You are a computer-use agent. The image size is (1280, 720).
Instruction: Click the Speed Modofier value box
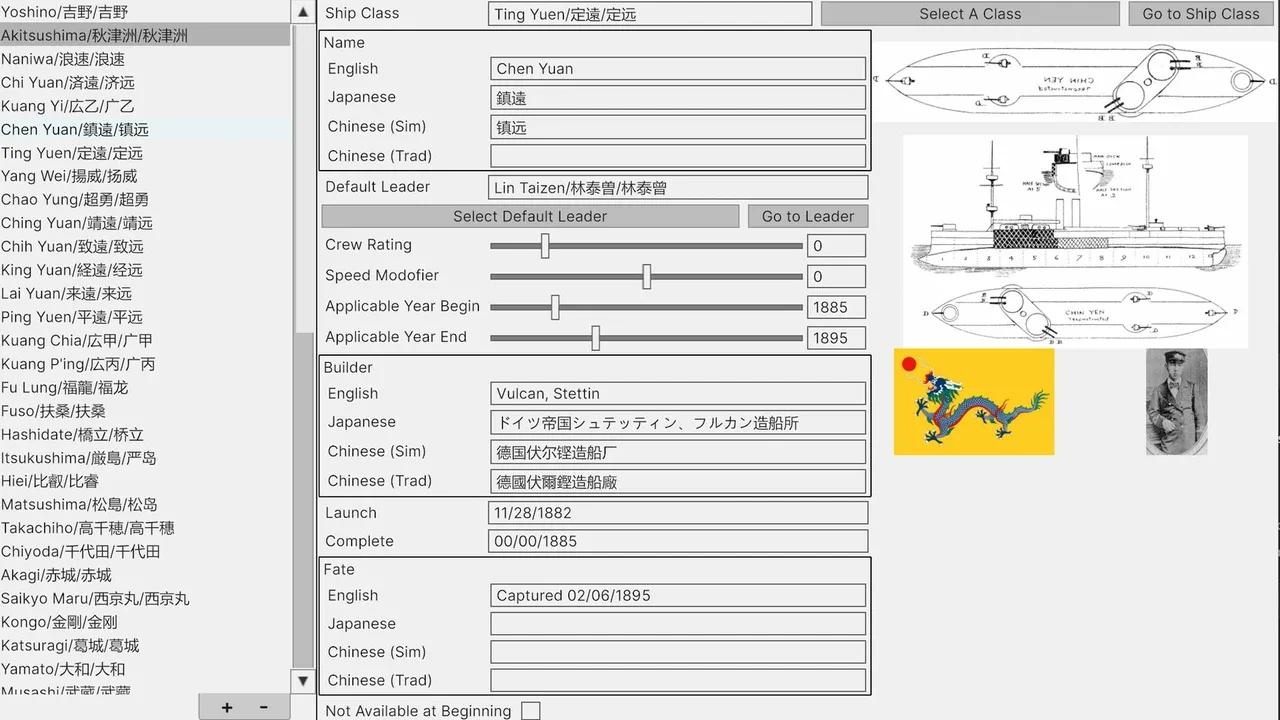(x=836, y=276)
